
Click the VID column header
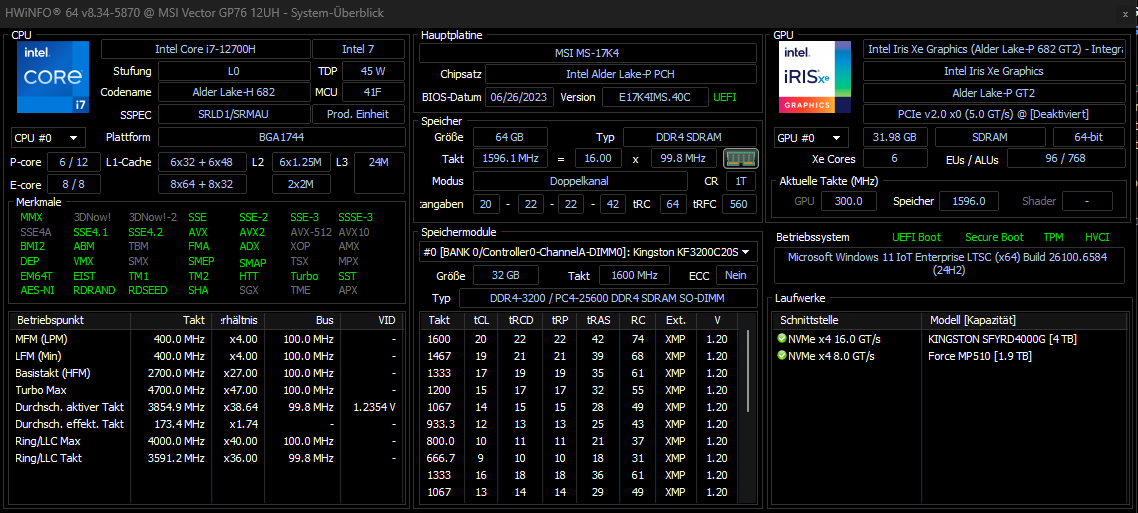[370, 320]
